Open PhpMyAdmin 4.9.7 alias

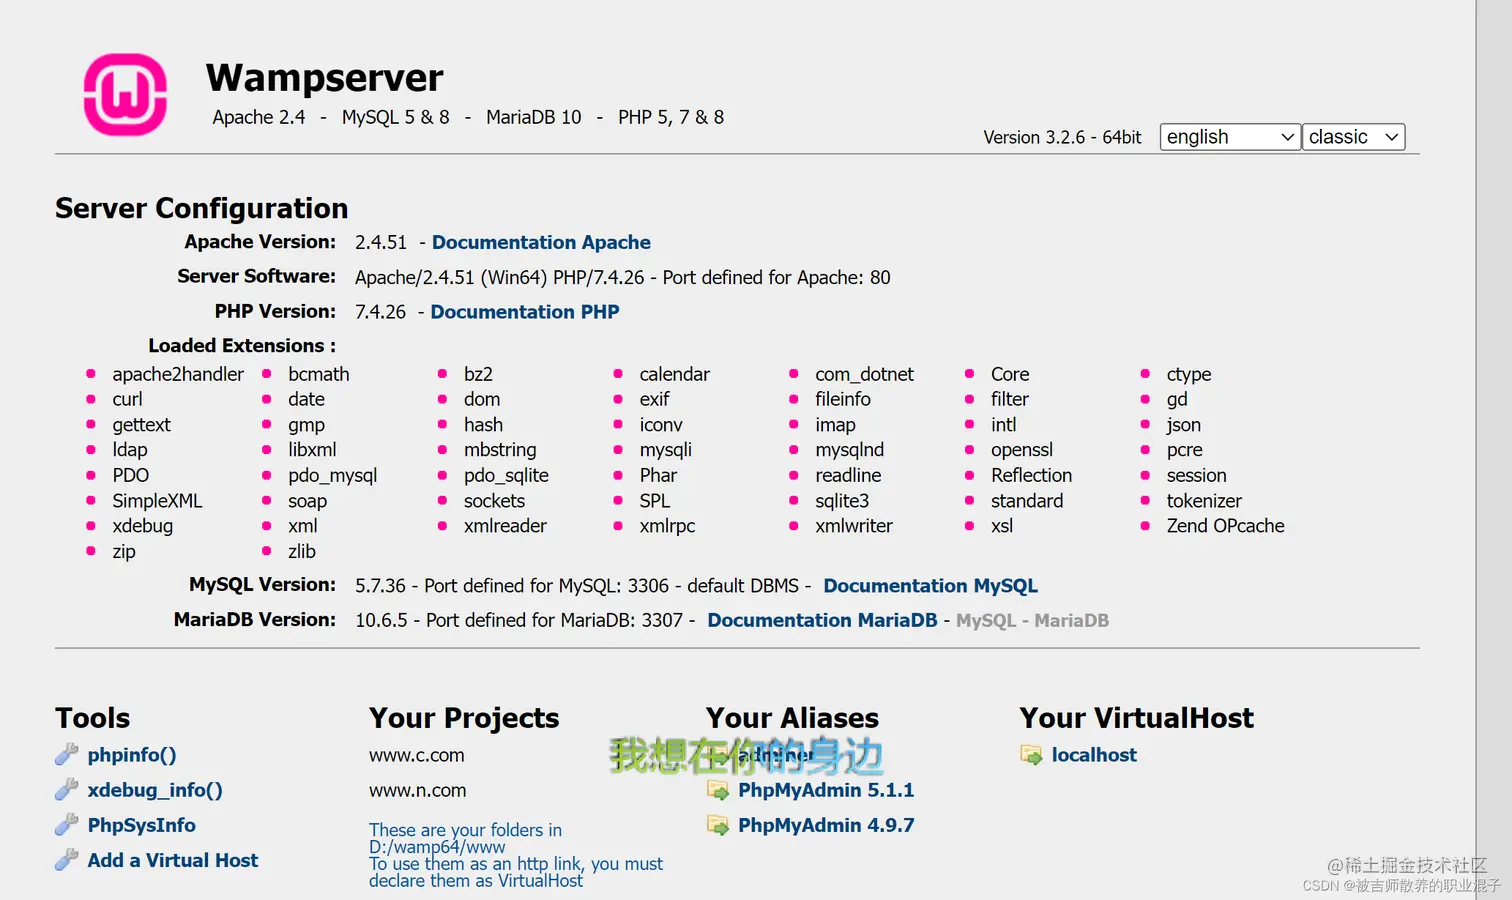[826, 825]
